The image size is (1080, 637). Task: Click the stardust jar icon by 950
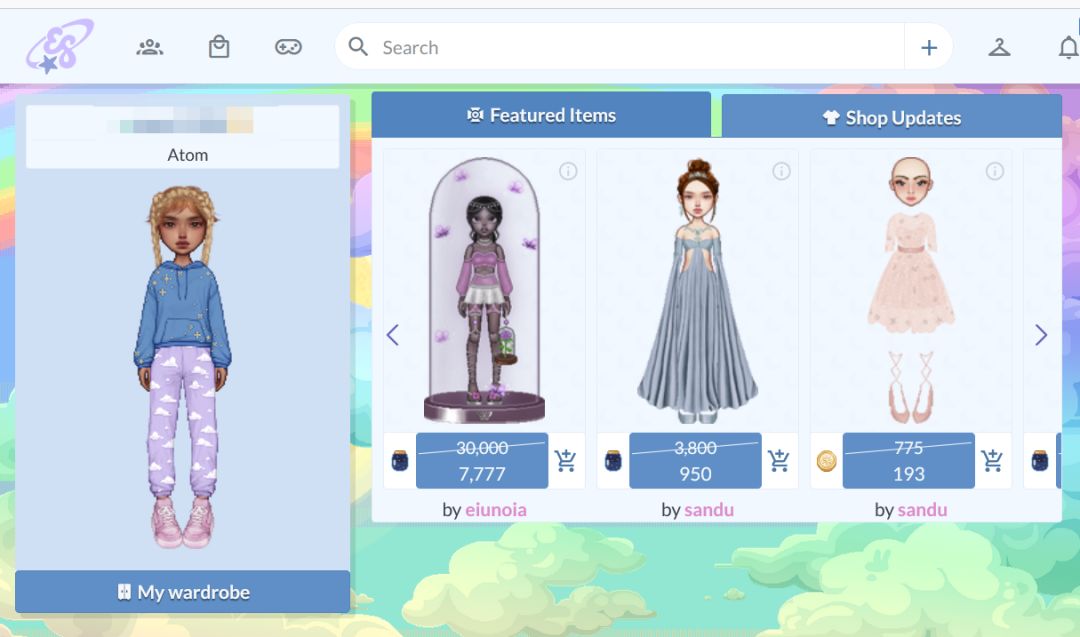613,460
